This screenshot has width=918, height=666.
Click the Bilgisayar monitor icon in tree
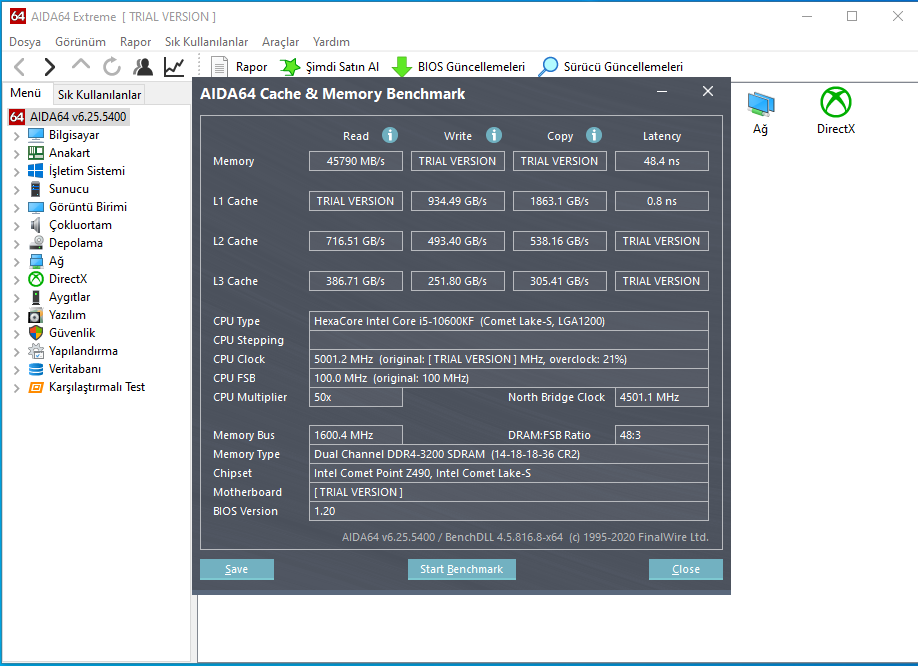[x=36, y=135]
